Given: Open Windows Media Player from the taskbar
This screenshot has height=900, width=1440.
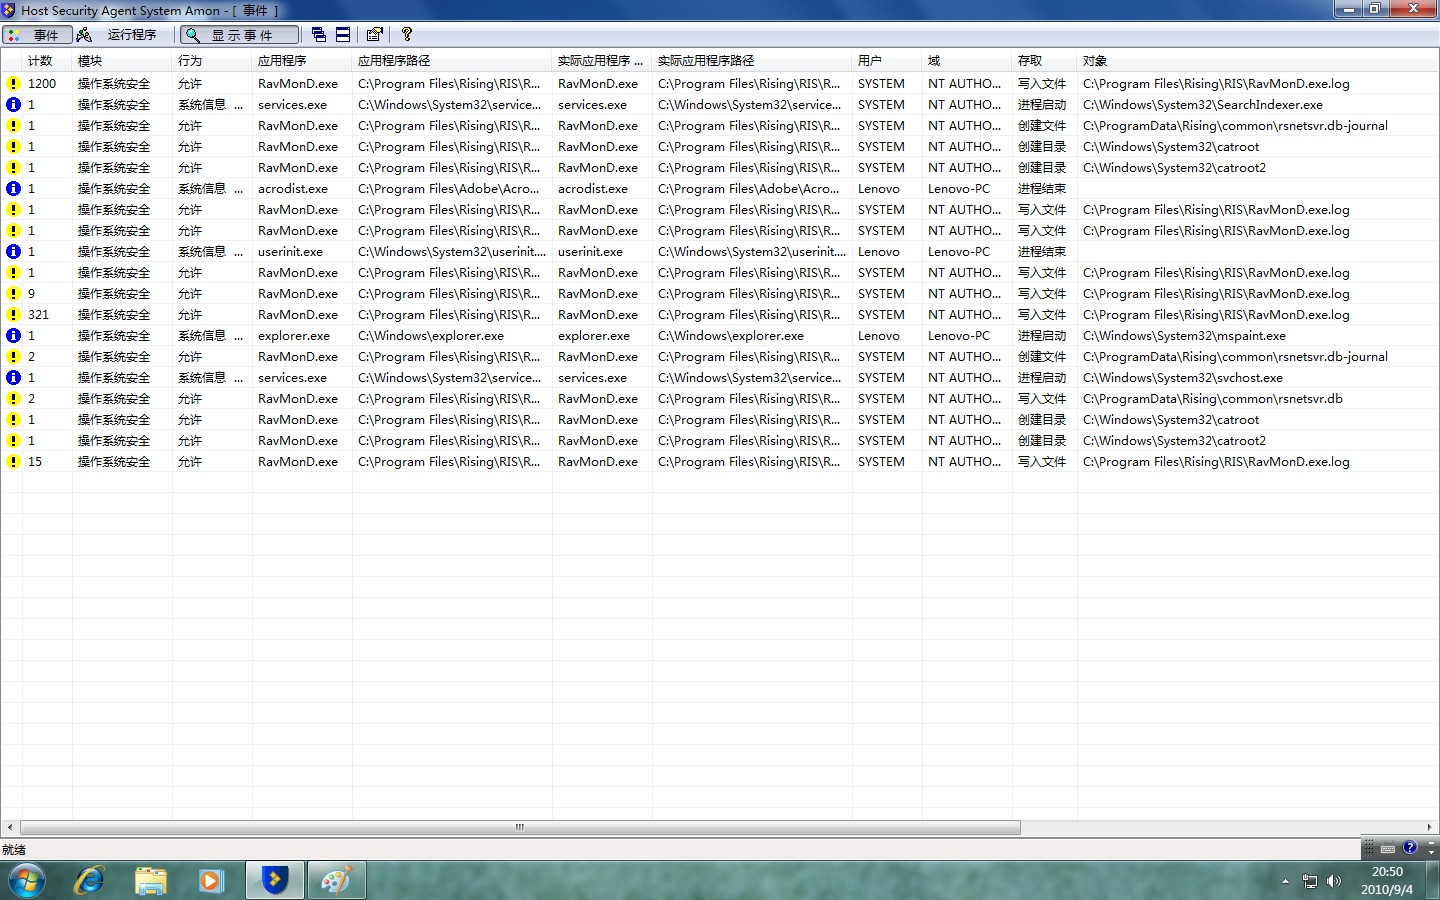Looking at the screenshot, I should pyautogui.click(x=211, y=881).
